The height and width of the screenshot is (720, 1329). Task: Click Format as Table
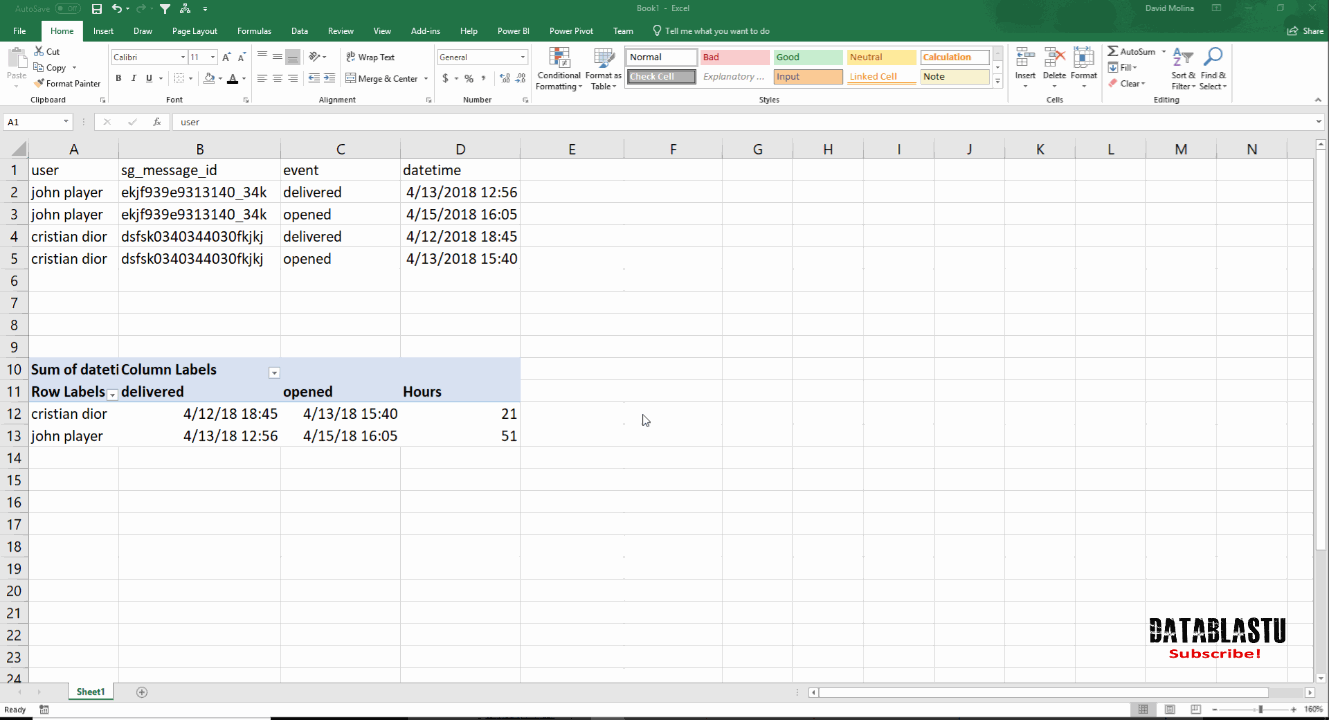click(604, 70)
